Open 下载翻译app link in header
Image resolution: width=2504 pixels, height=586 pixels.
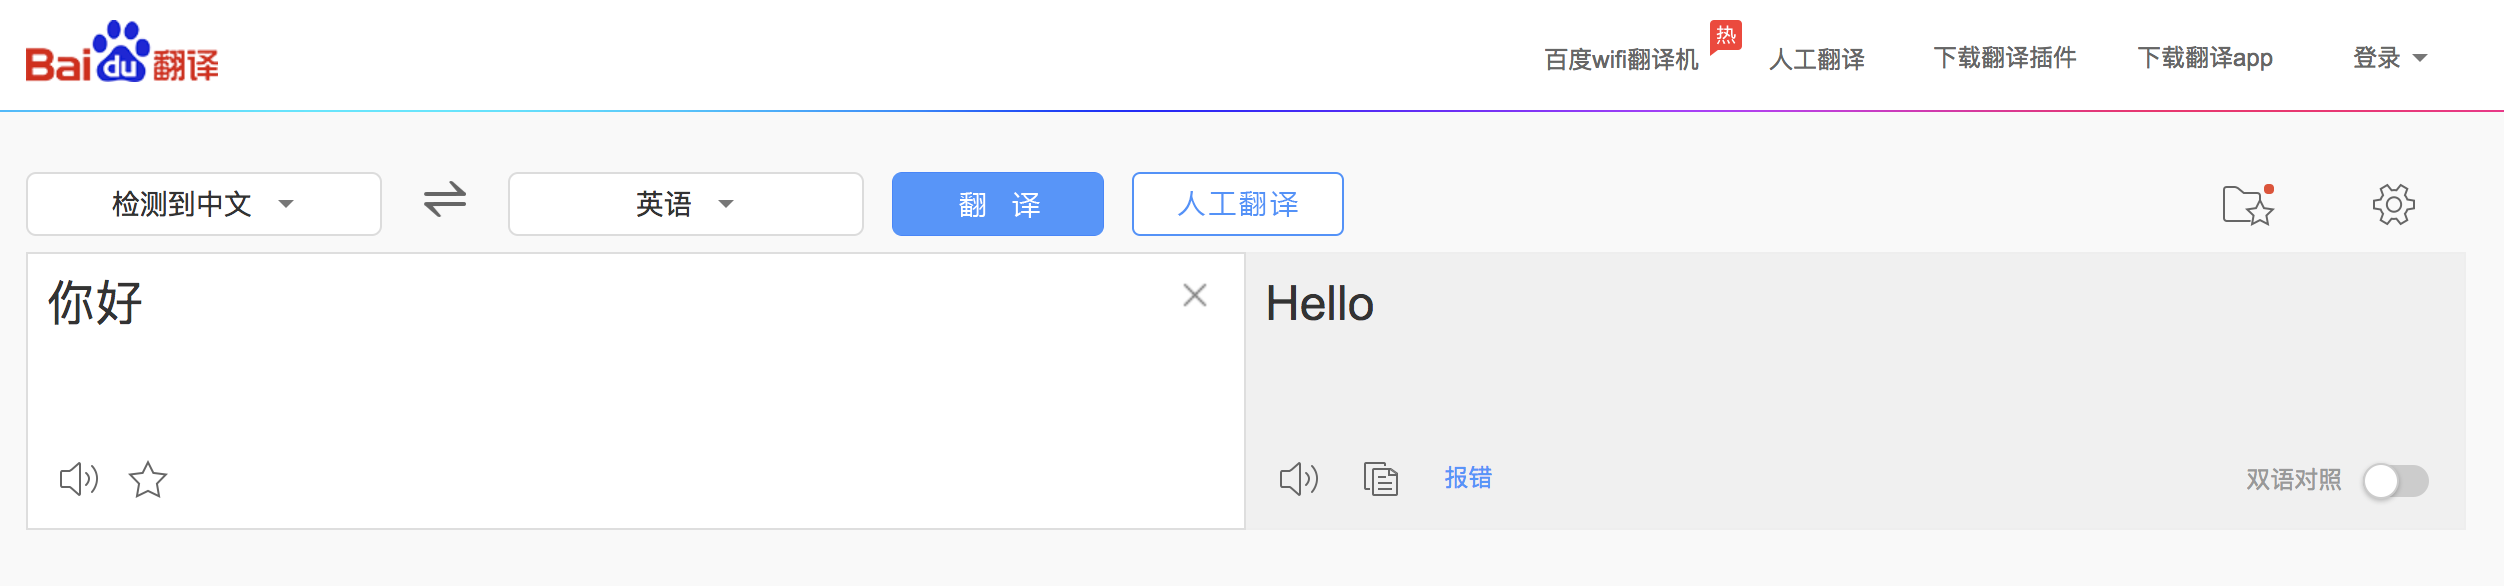(x=2205, y=58)
